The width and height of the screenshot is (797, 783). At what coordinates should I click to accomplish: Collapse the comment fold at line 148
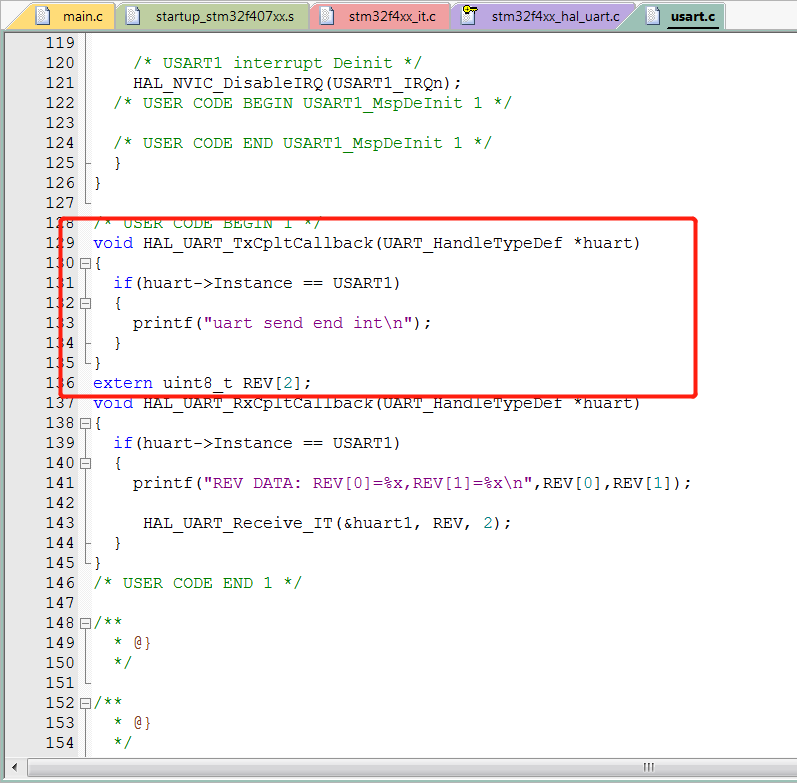[85, 623]
